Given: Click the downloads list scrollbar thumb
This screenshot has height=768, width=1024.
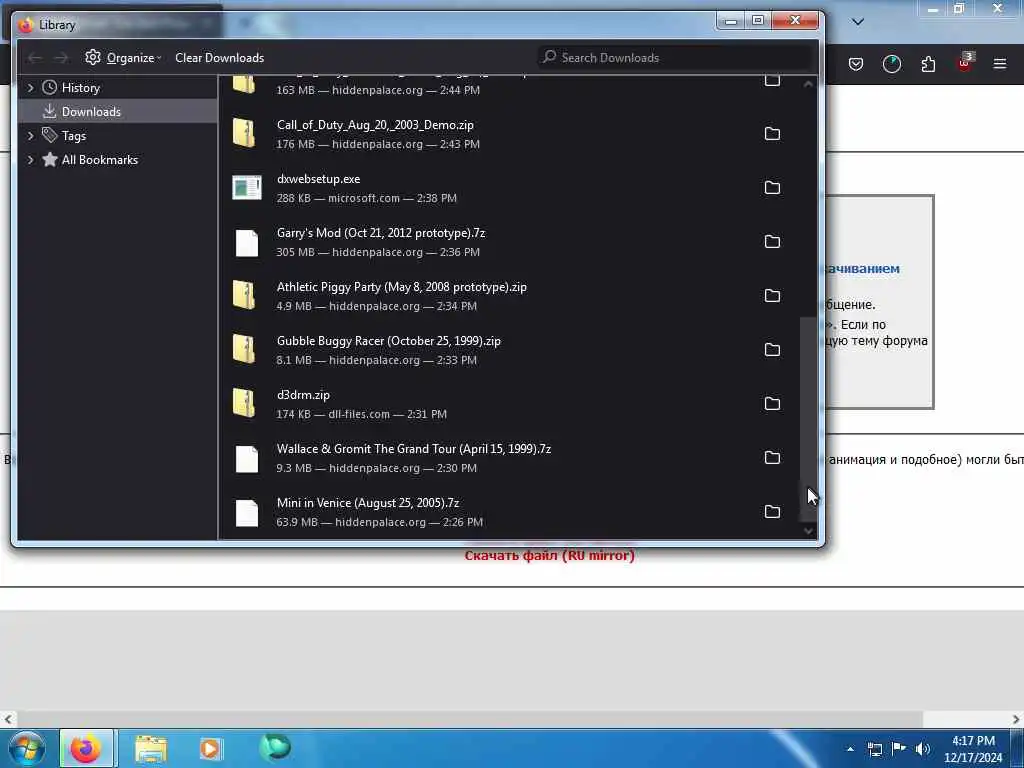Looking at the screenshot, I should point(808,419).
